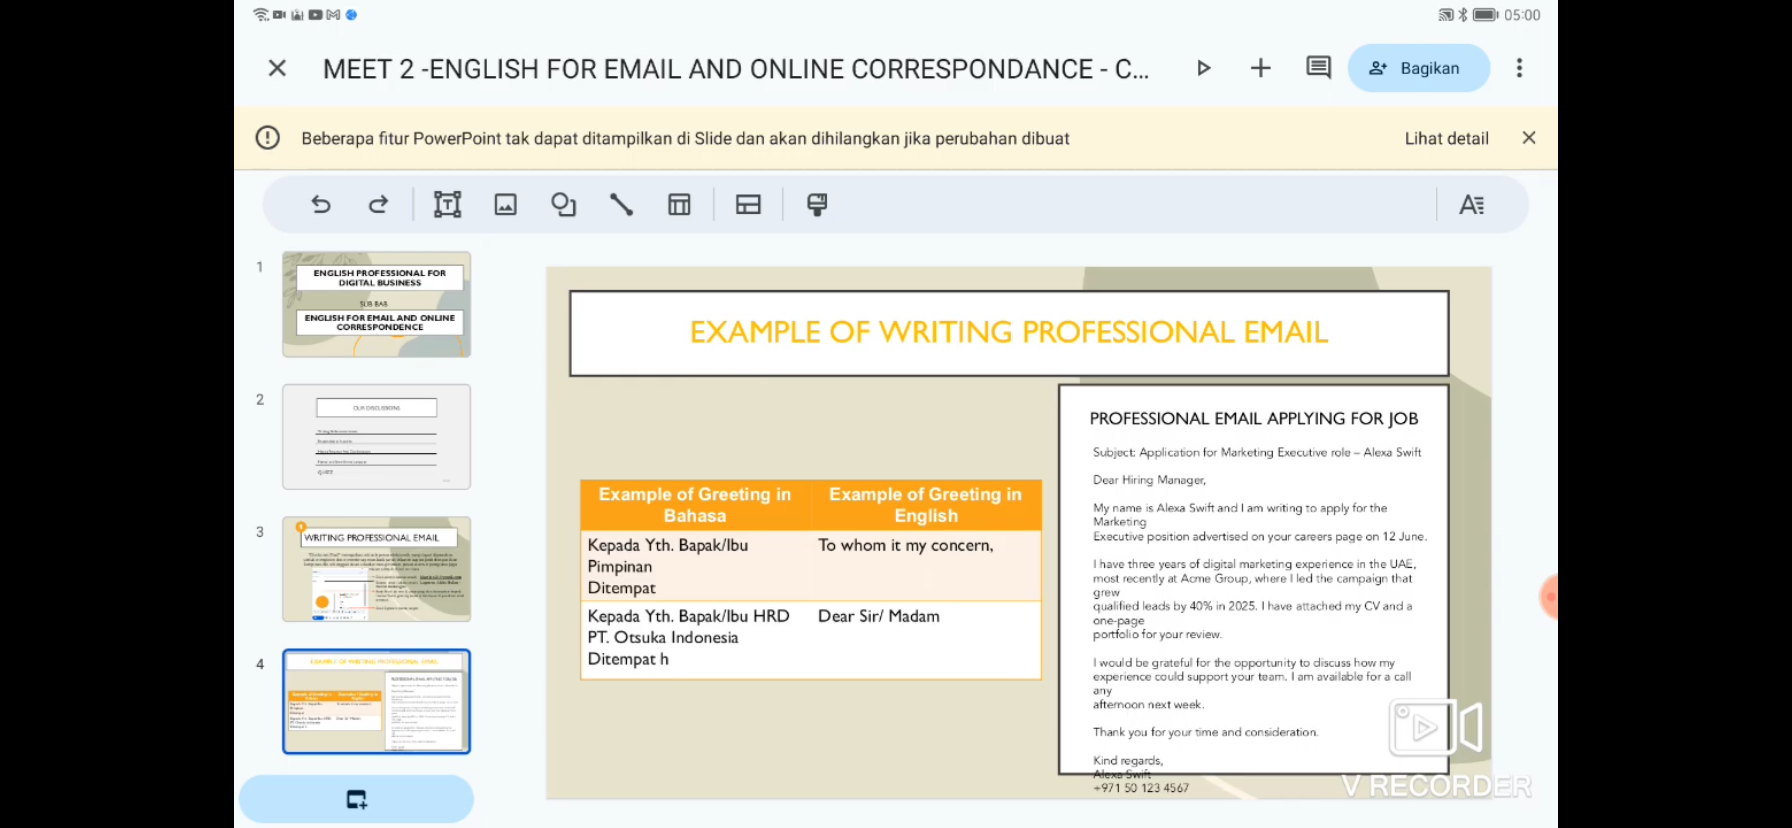This screenshot has height=828, width=1792.
Task: Select slide 4 thumbnail
Action: (x=376, y=701)
